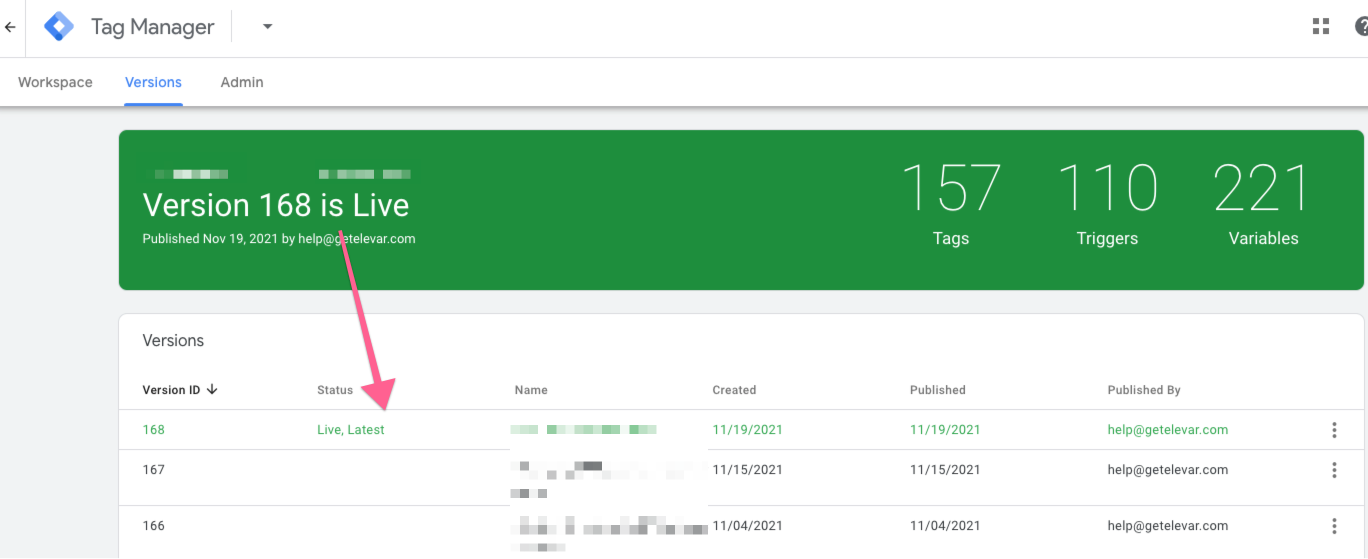Click the Status column header
Image resolution: width=1368 pixels, height=559 pixels.
pyautogui.click(x=335, y=390)
